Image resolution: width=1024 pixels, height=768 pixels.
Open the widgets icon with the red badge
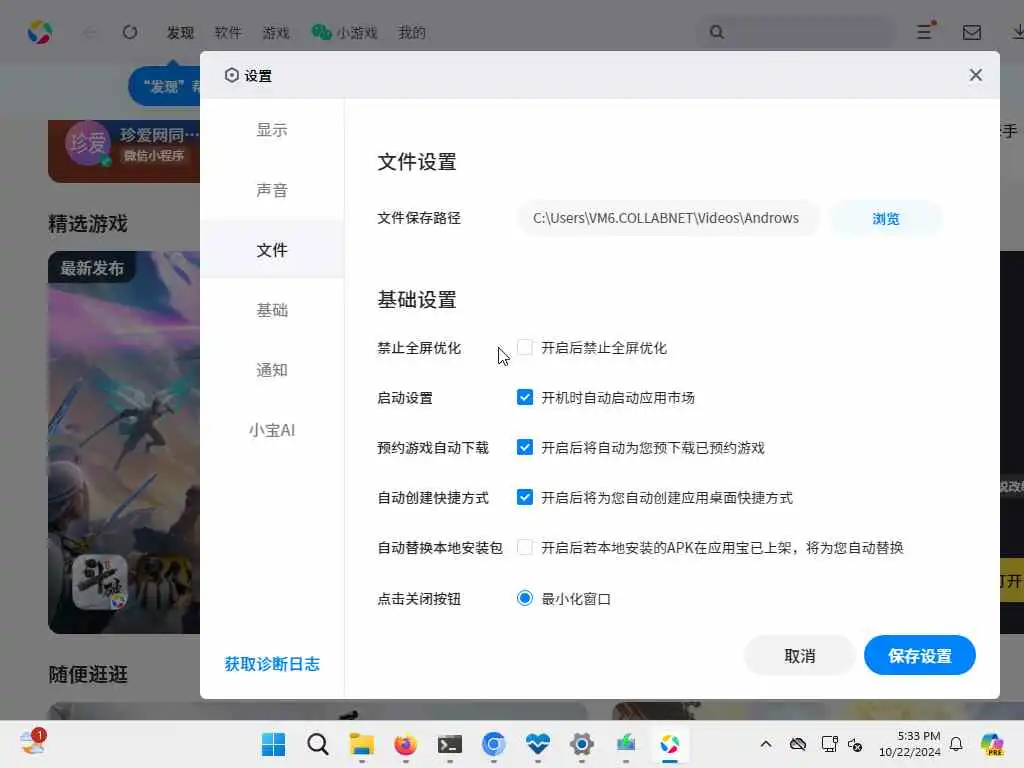point(32,743)
